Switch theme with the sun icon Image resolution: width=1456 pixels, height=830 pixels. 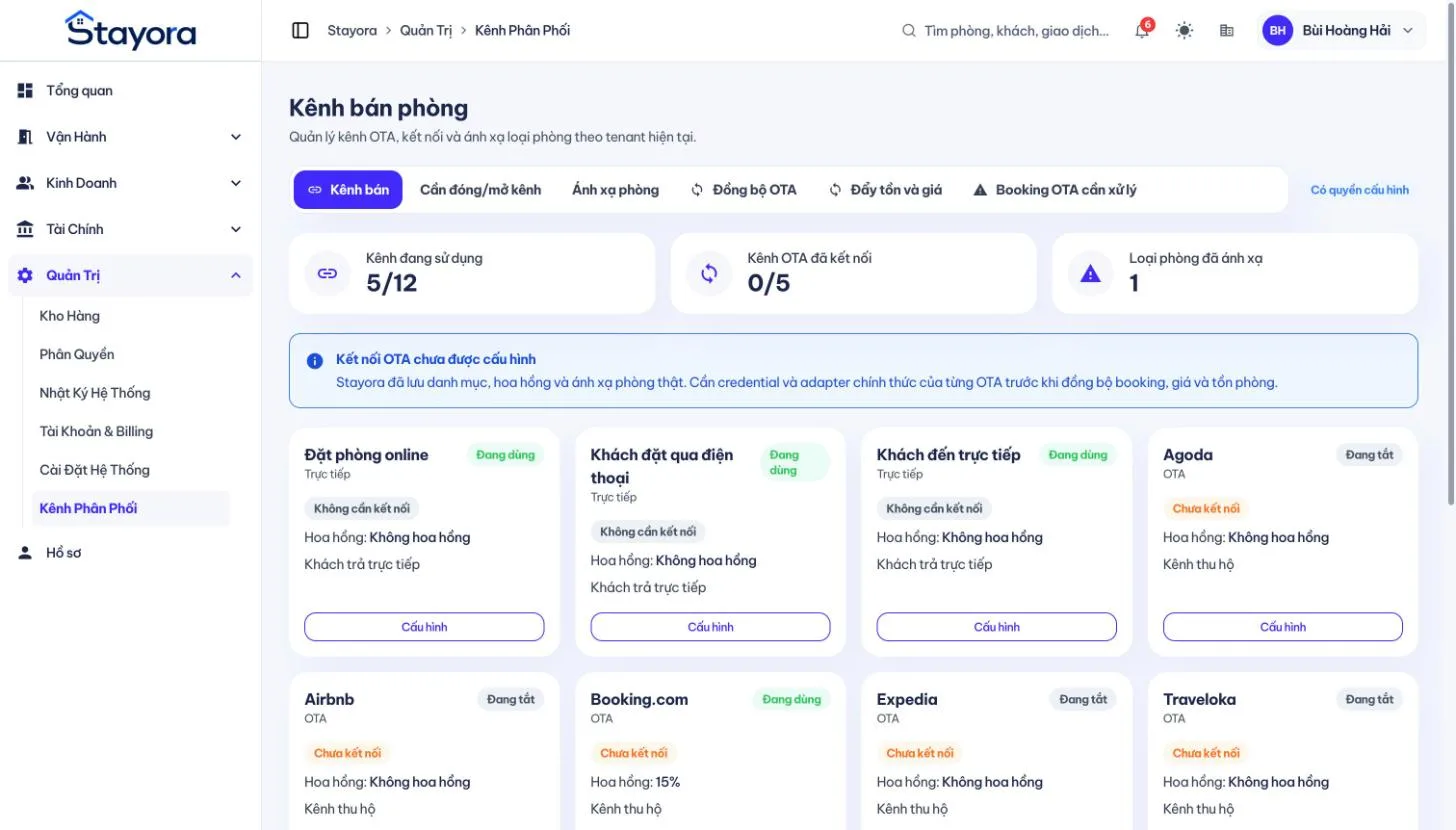1184,30
